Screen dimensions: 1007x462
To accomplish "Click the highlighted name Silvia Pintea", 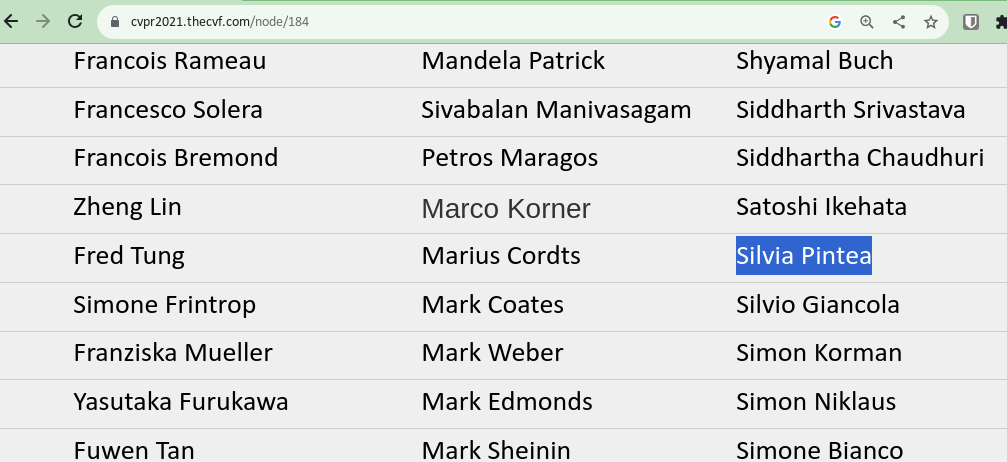I will pos(803,256).
